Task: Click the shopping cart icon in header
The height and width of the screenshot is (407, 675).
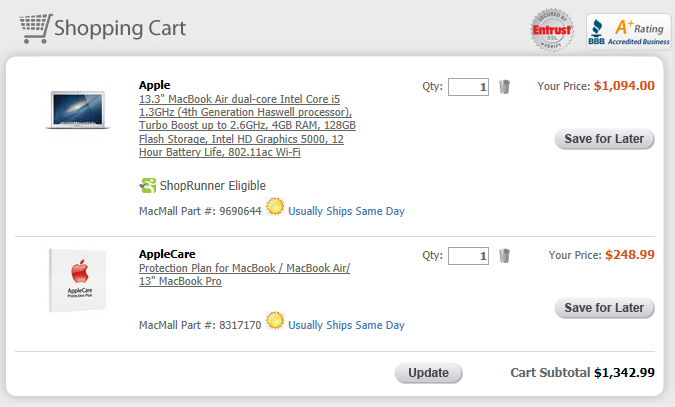Action: click(35, 28)
